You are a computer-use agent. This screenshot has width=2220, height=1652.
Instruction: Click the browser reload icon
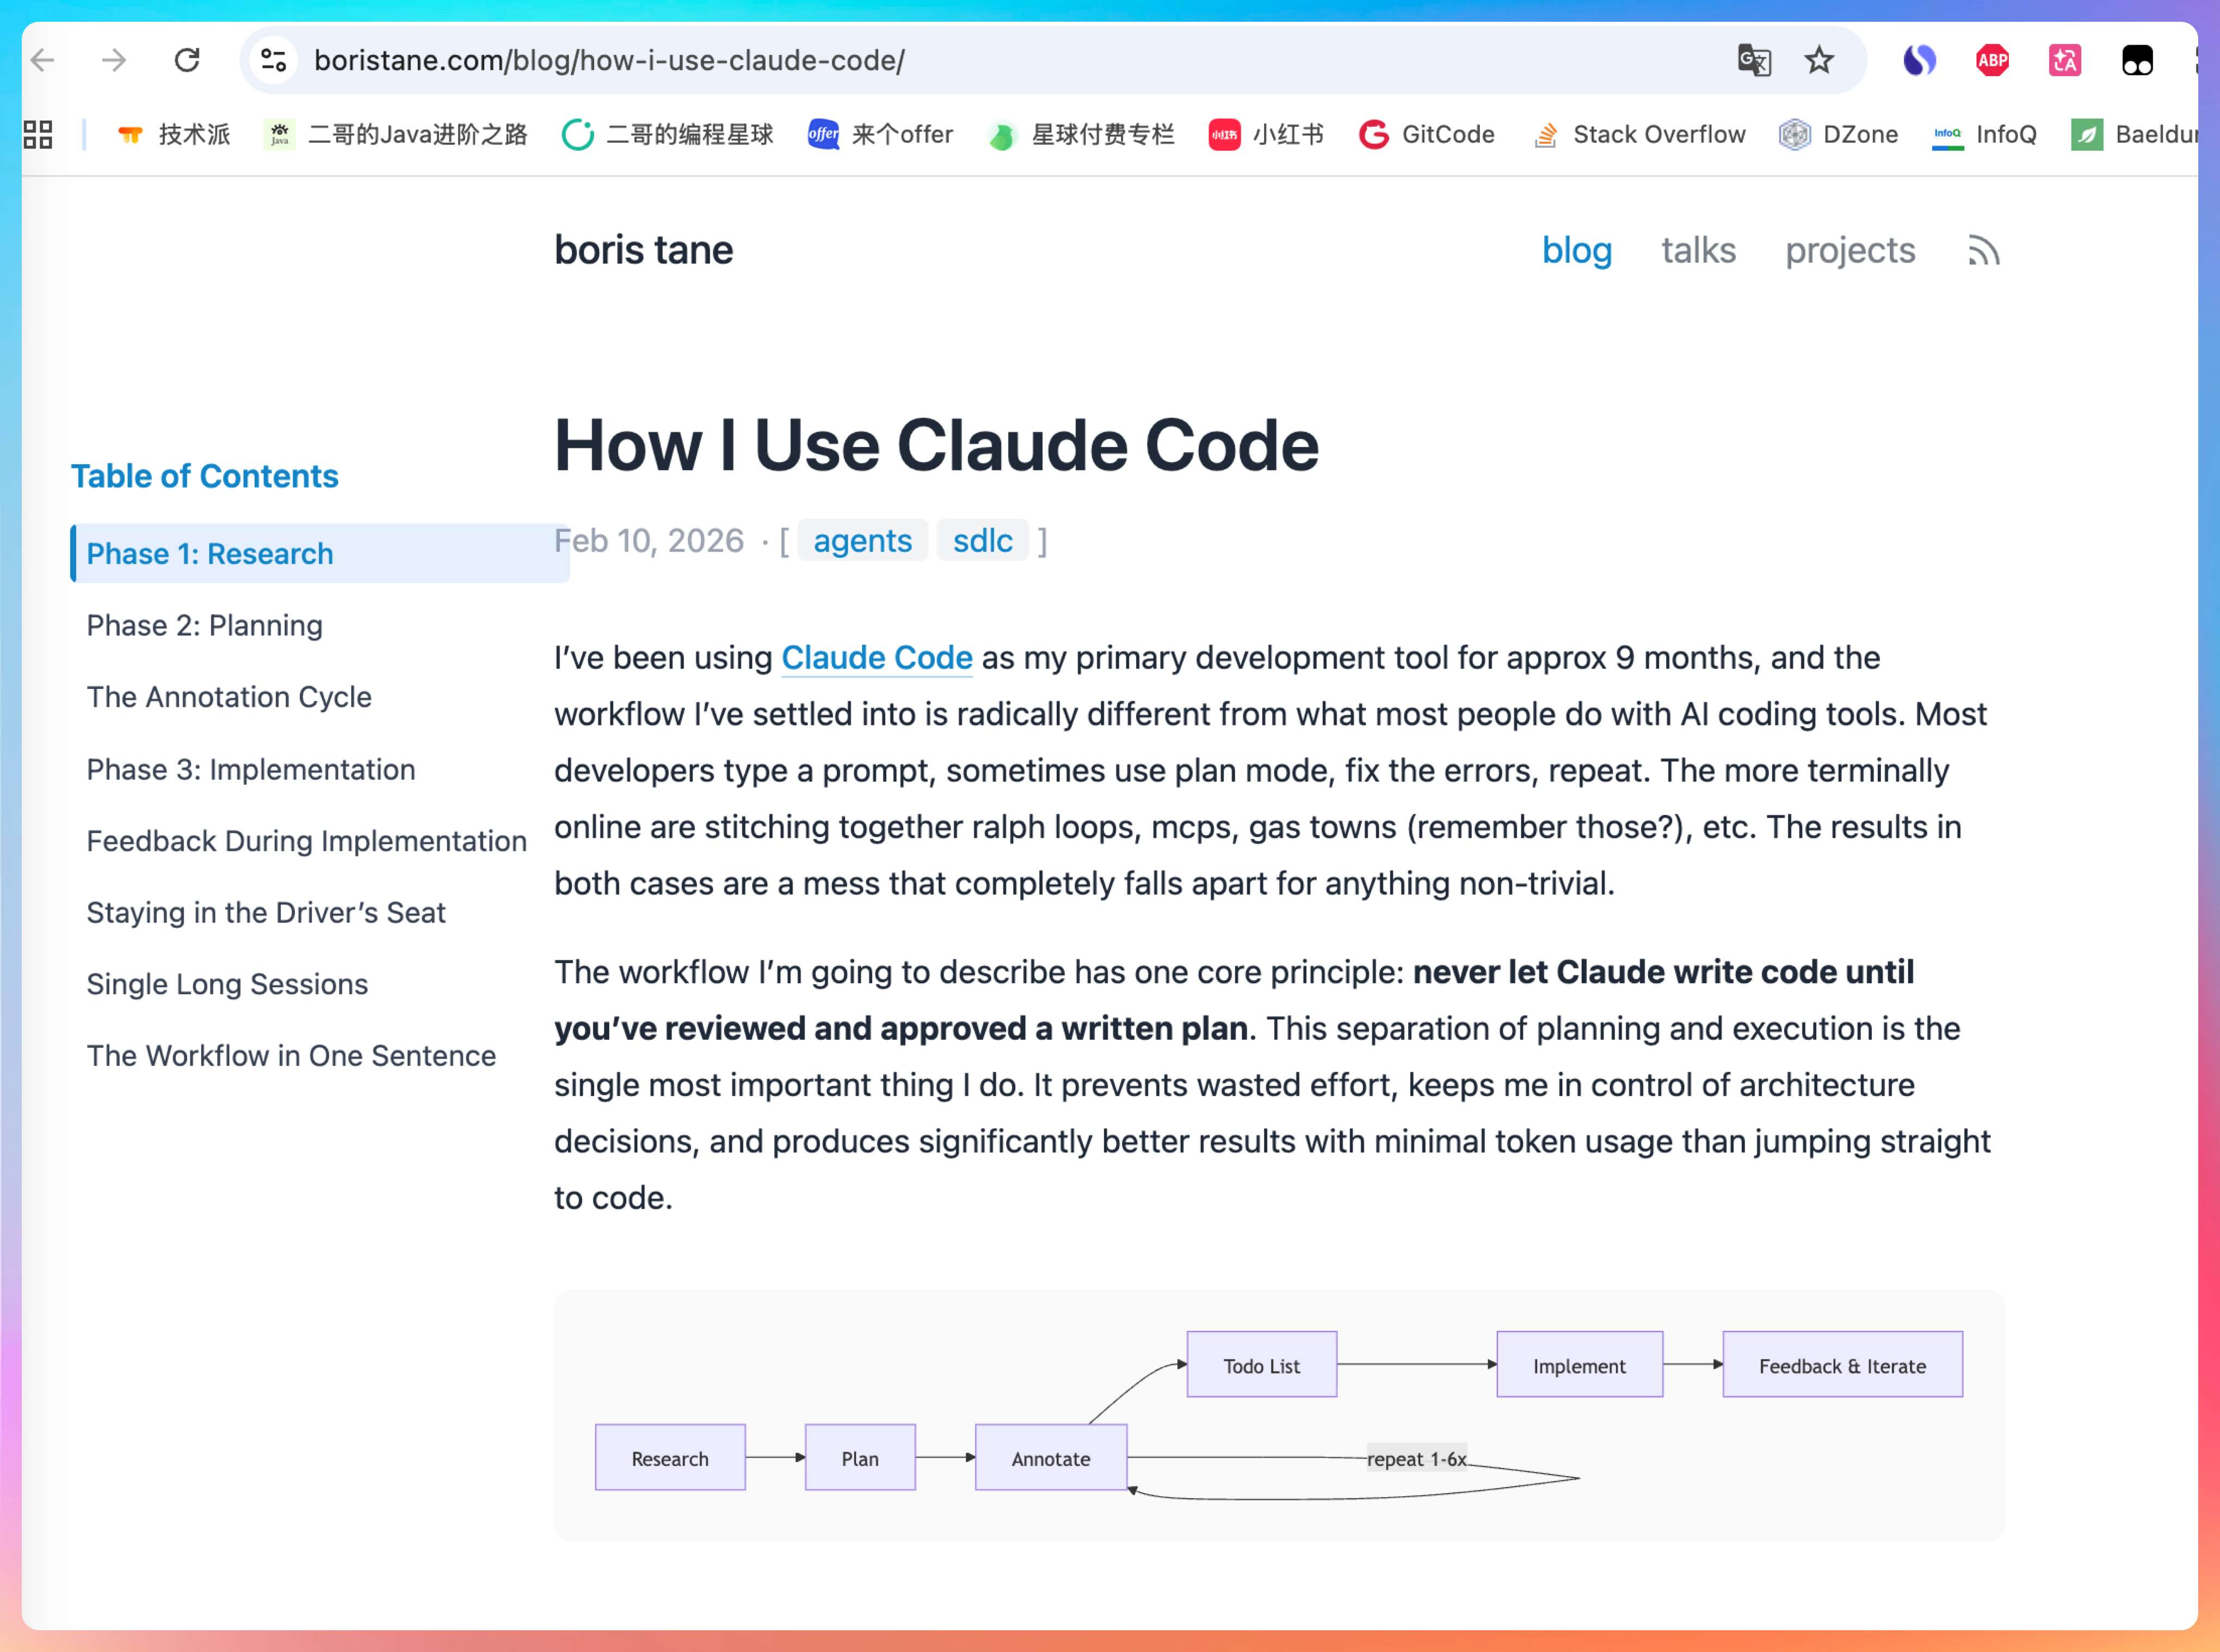(x=187, y=60)
